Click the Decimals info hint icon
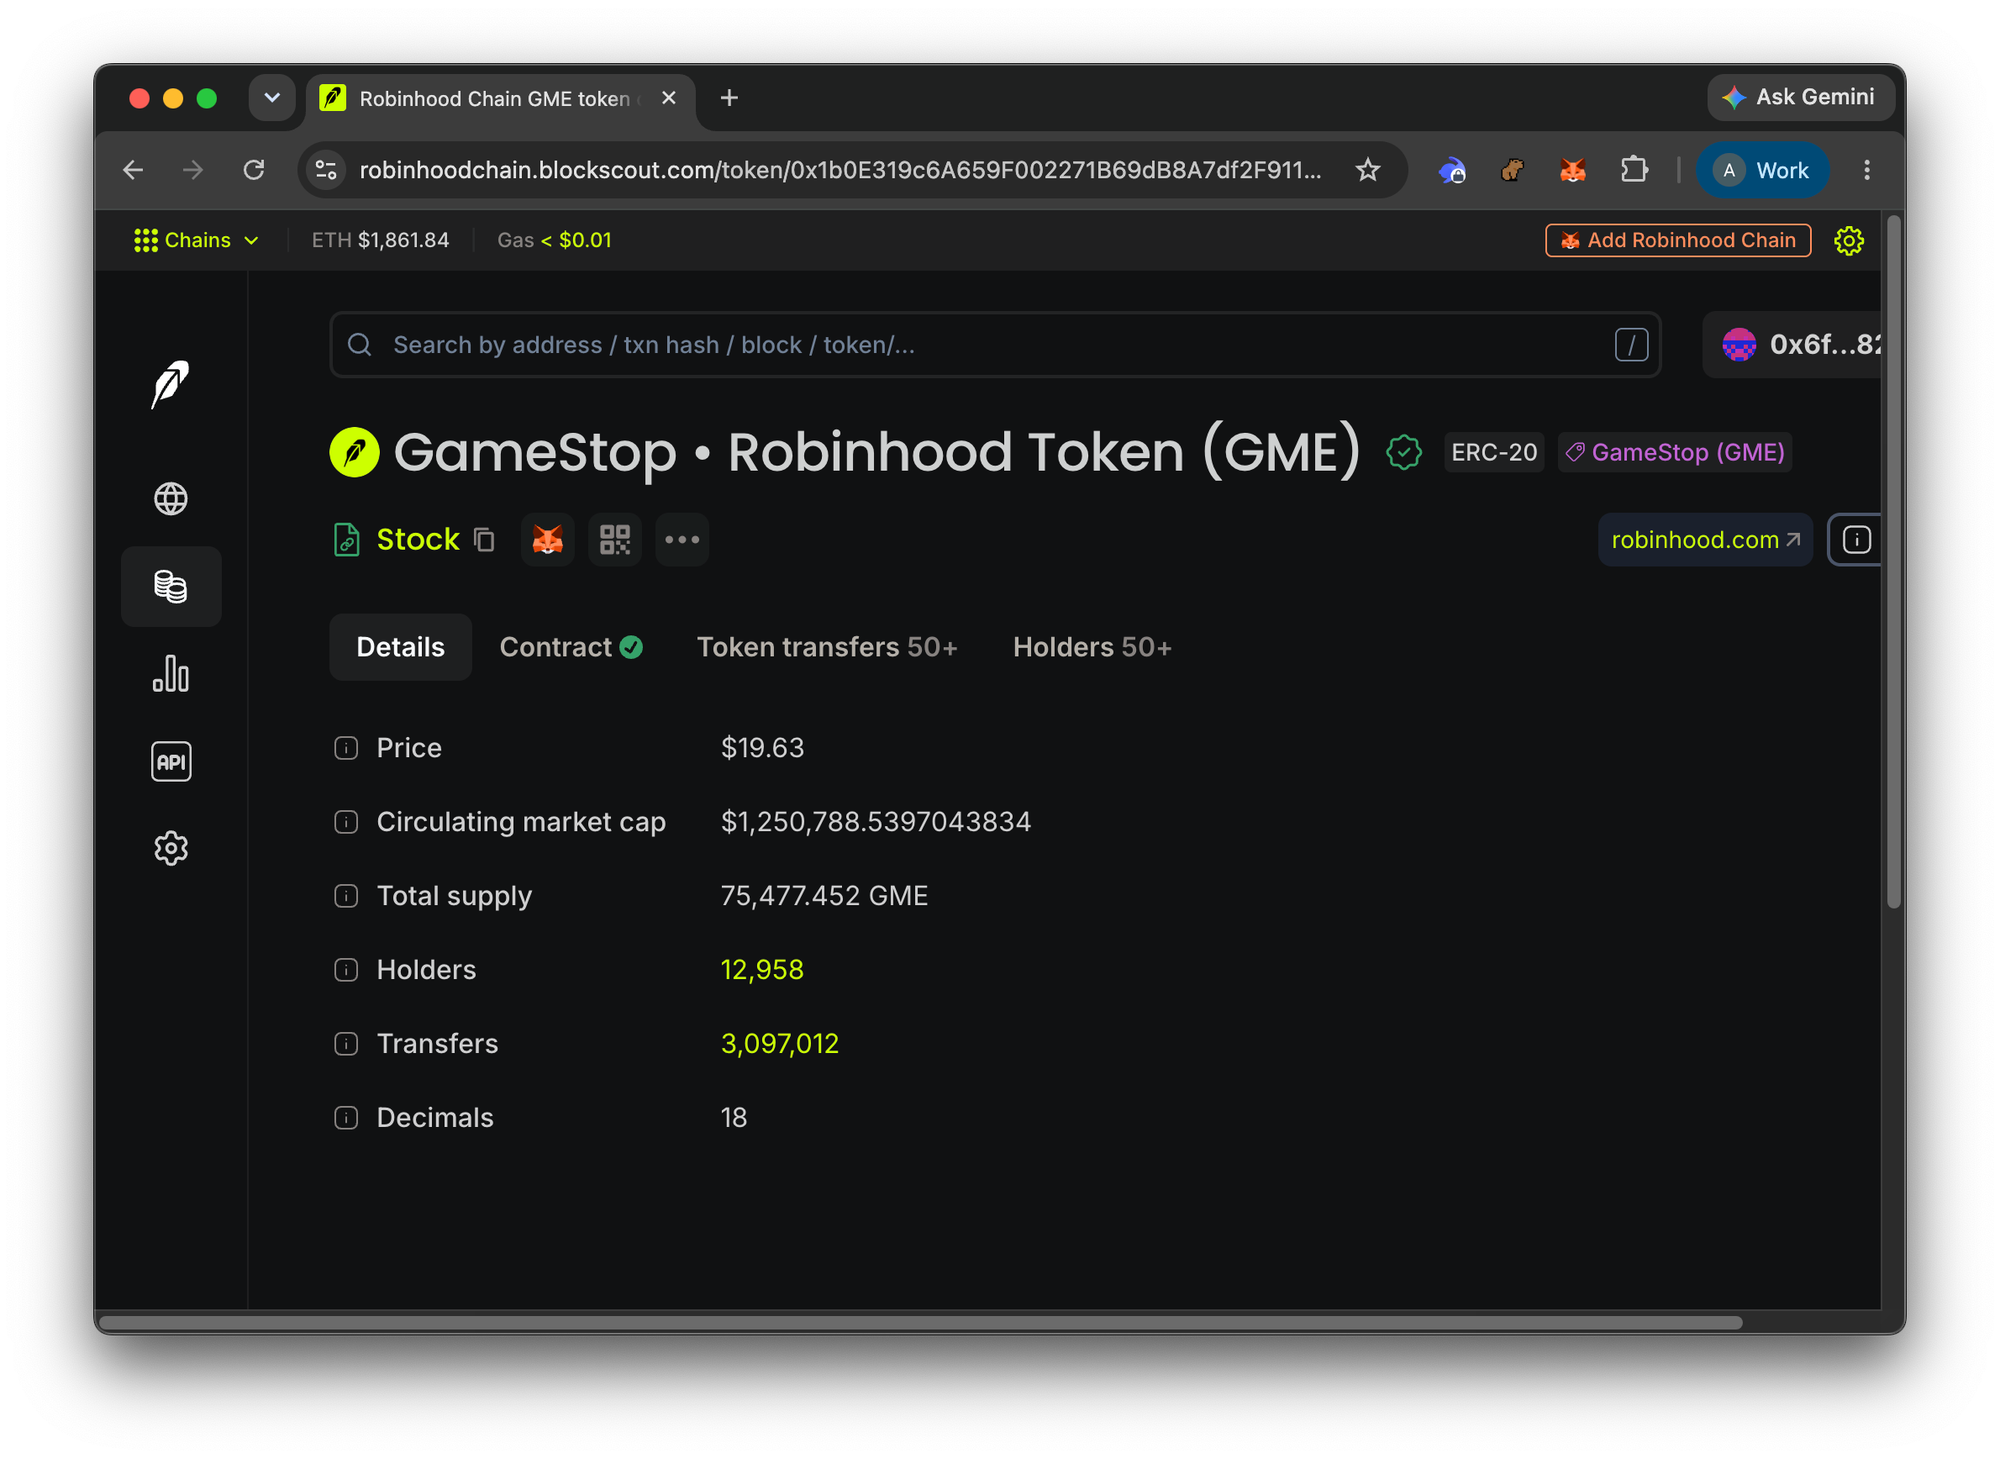This screenshot has height=1459, width=2000. click(346, 1118)
